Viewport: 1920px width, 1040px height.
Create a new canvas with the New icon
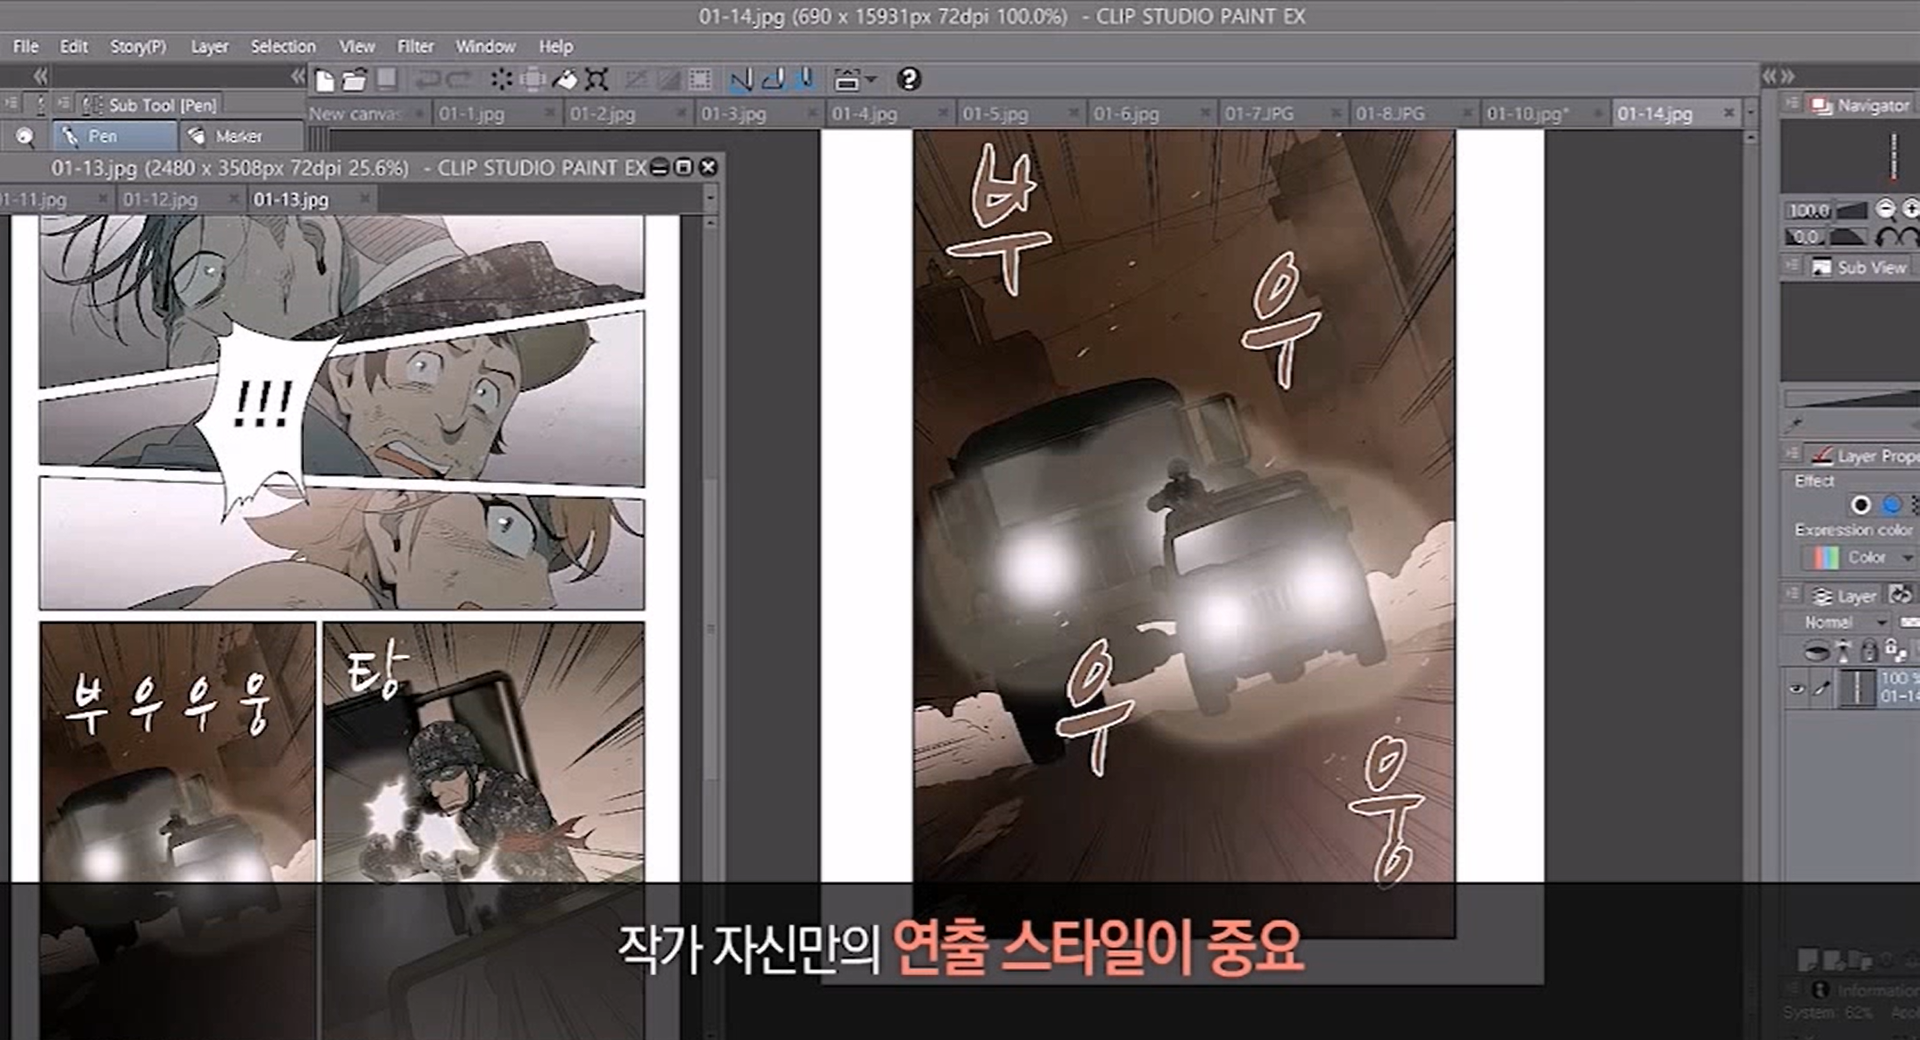click(324, 80)
